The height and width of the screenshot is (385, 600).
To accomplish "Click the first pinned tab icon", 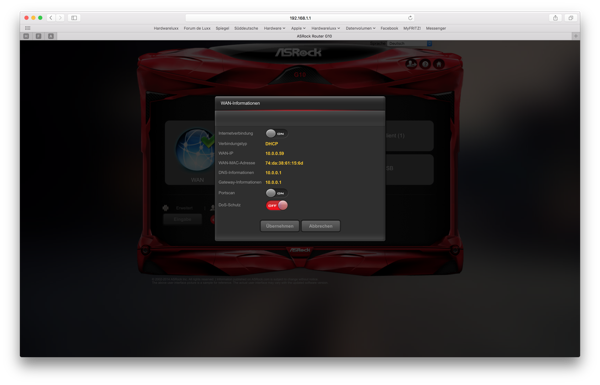I will 26,36.
